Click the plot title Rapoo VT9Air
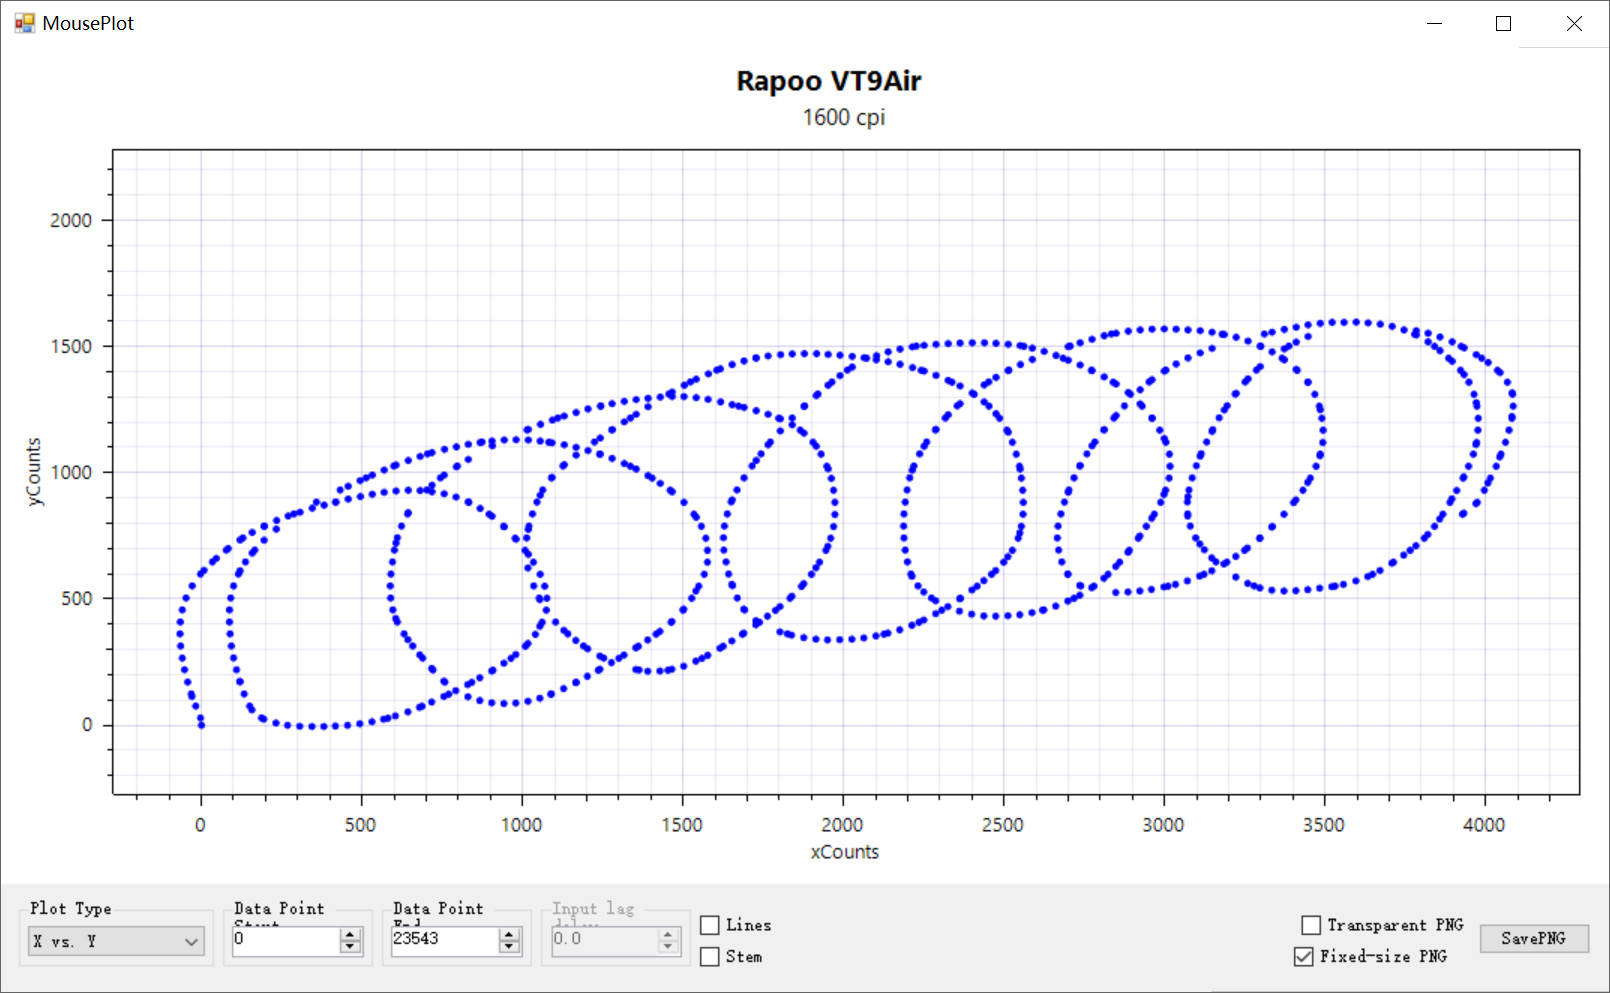 coord(829,81)
